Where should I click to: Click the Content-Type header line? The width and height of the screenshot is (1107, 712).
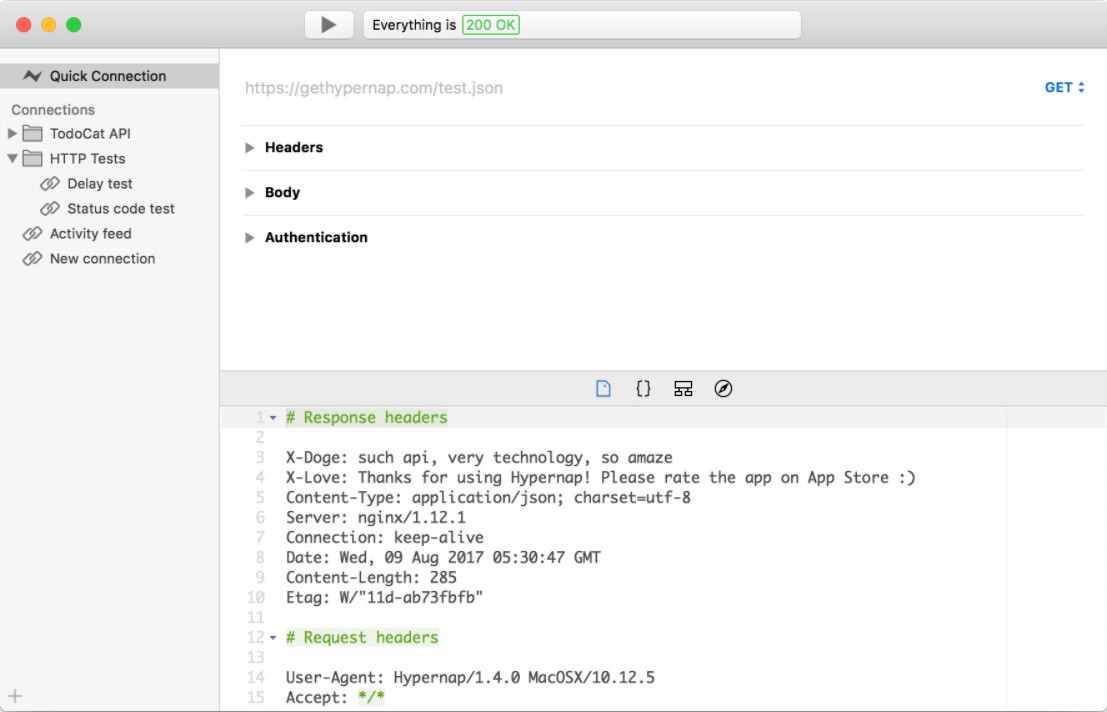coord(489,498)
